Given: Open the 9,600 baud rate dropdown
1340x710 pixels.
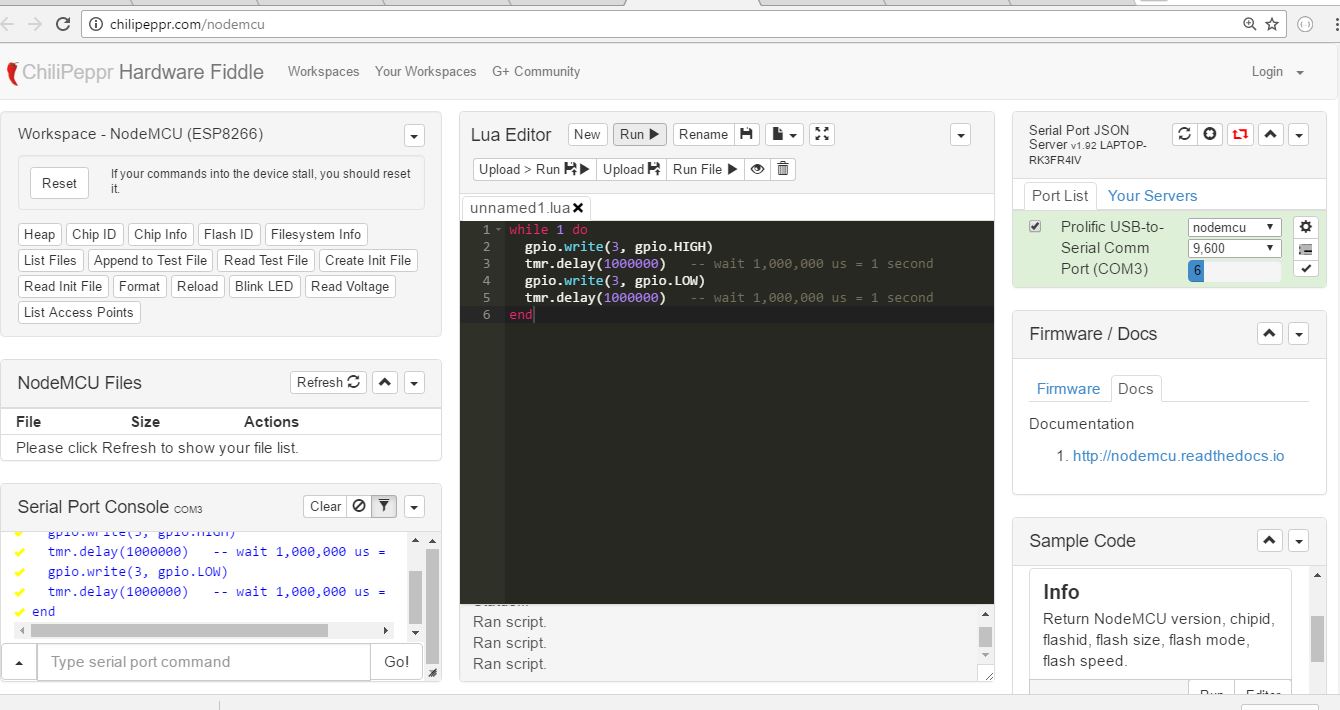Looking at the screenshot, I should point(1234,248).
